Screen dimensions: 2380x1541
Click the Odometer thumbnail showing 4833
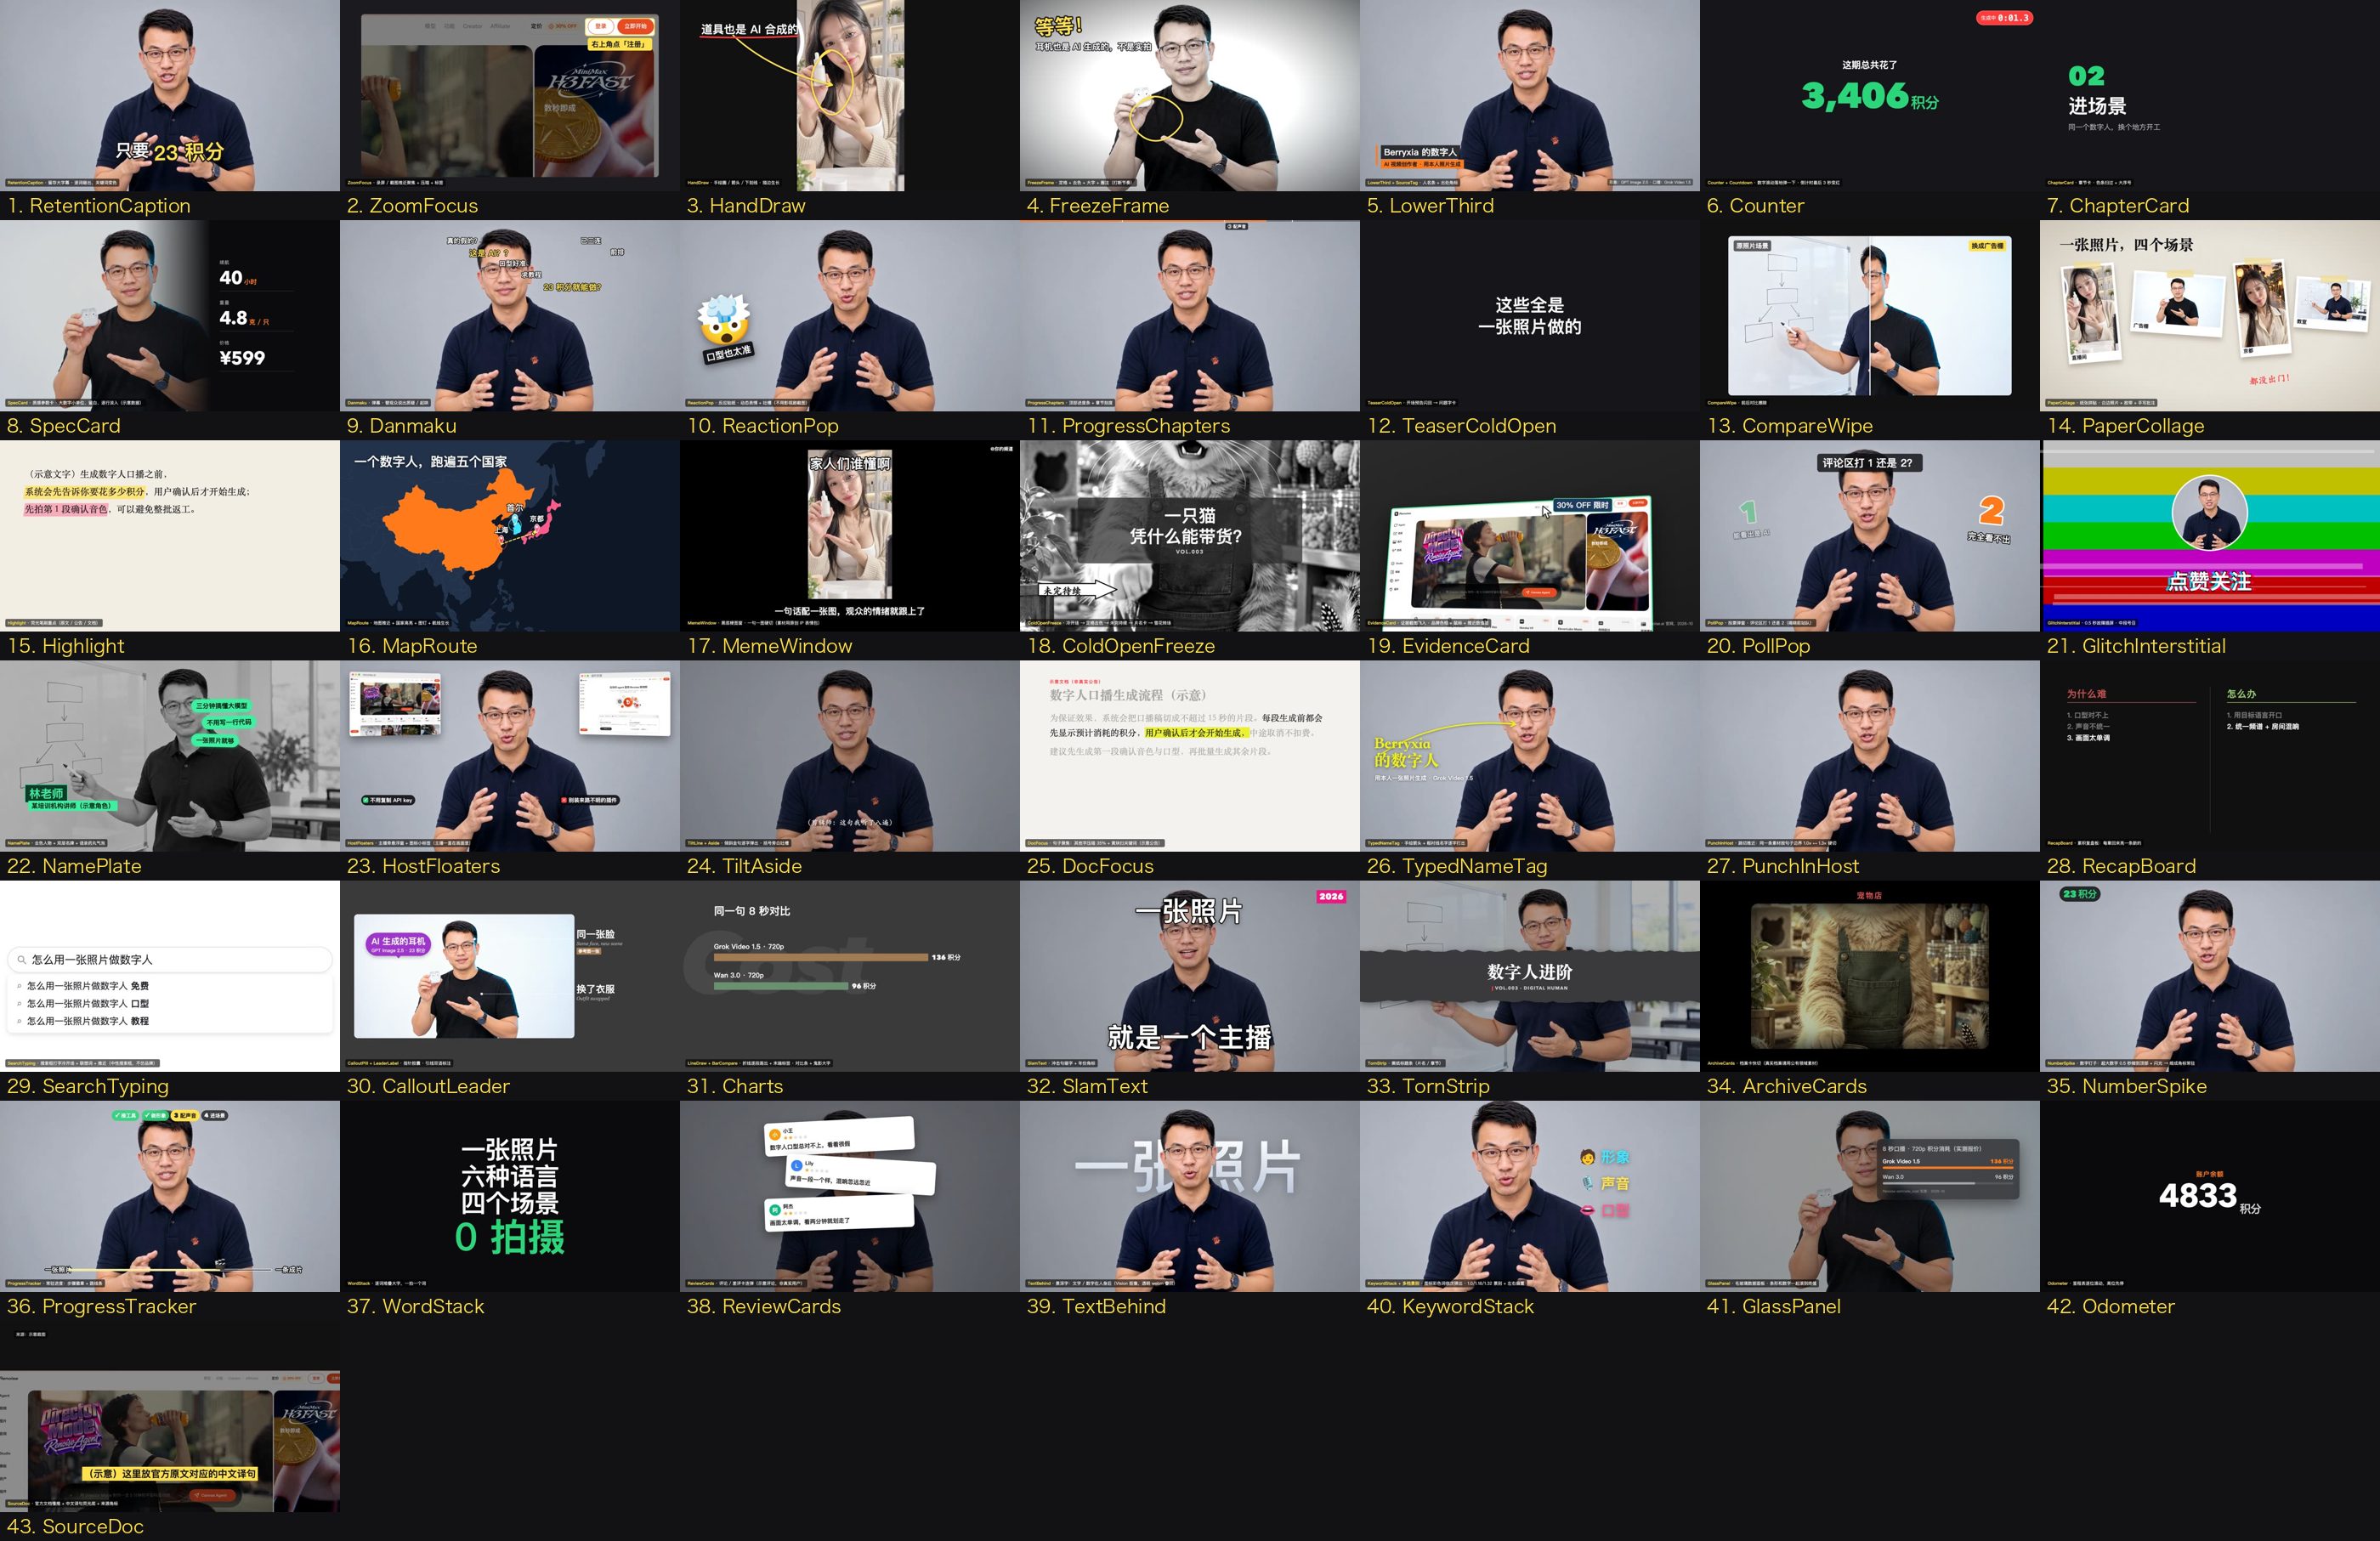click(x=2210, y=1196)
